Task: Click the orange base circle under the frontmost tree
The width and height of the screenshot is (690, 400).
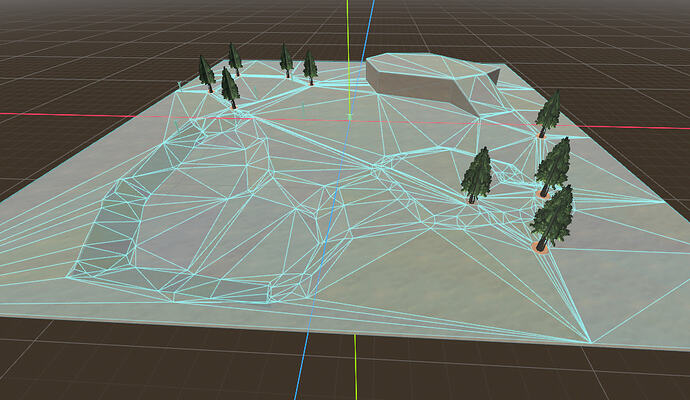Action: [540, 248]
